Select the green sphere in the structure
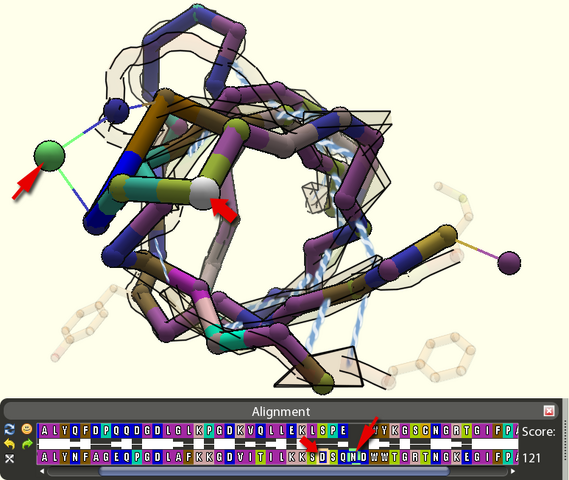The height and width of the screenshot is (480, 569). (x=49, y=156)
